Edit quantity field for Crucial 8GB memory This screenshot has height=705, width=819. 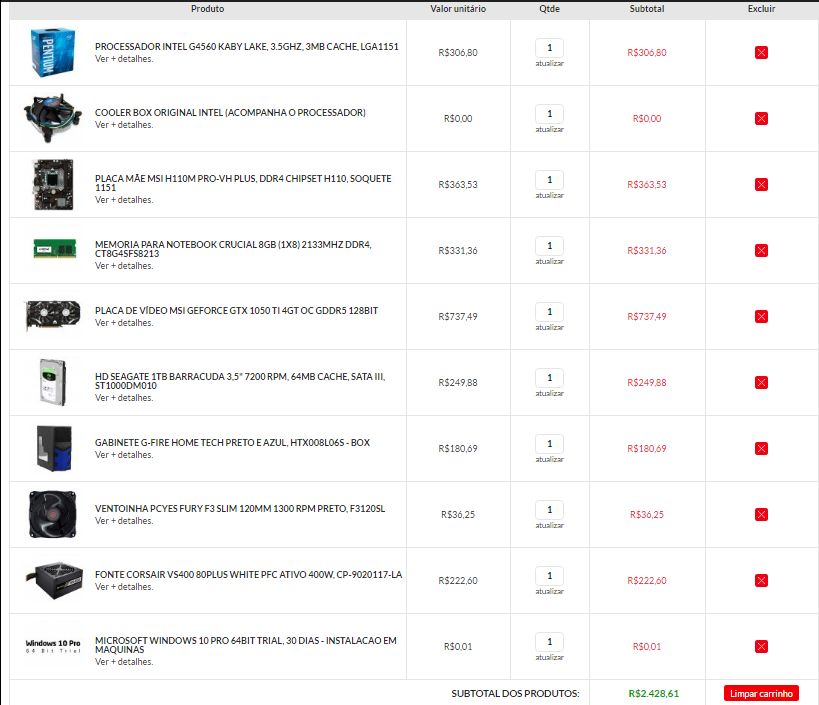click(549, 246)
